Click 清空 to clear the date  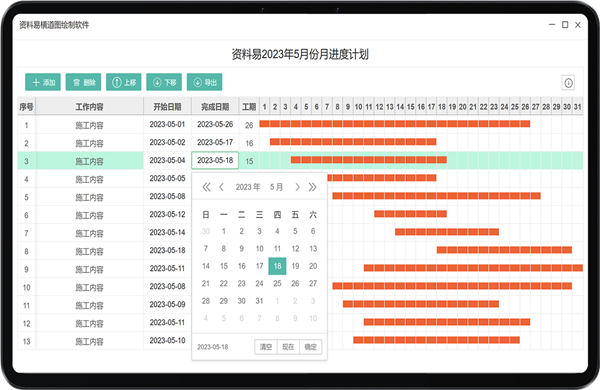[266, 347]
